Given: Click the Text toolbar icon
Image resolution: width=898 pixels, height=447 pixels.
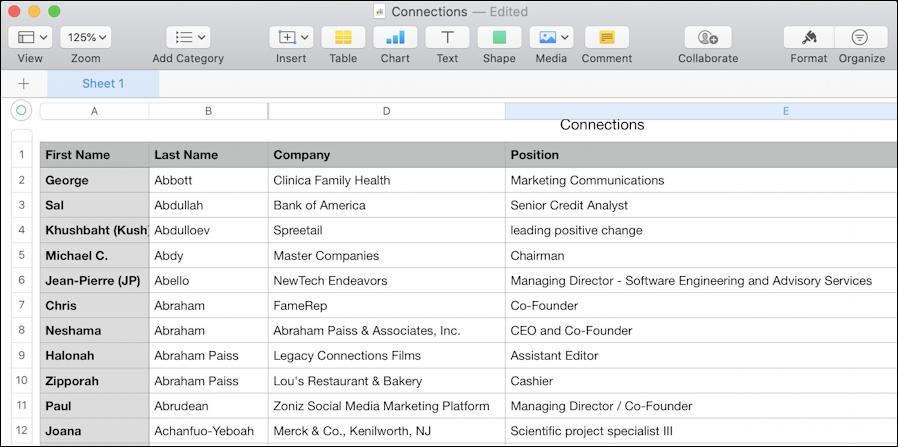Looking at the screenshot, I should point(447,37).
